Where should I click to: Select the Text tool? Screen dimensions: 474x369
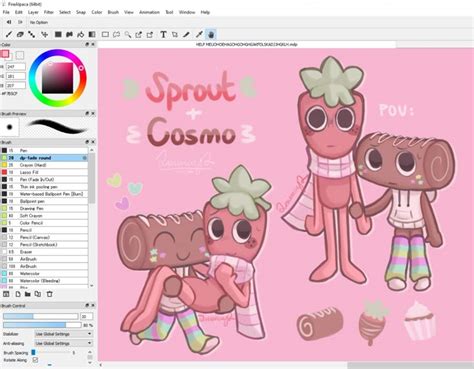pyautogui.click(x=163, y=34)
